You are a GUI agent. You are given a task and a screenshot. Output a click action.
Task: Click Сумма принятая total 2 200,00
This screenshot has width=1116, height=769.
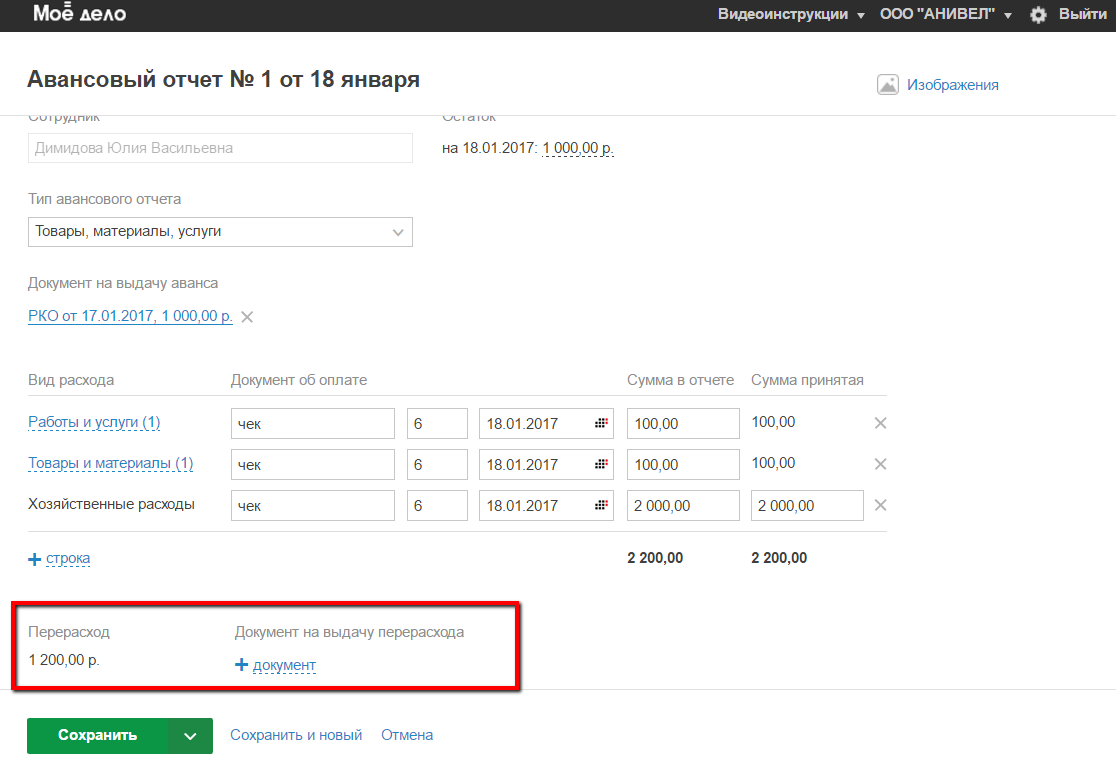pyautogui.click(x=779, y=558)
